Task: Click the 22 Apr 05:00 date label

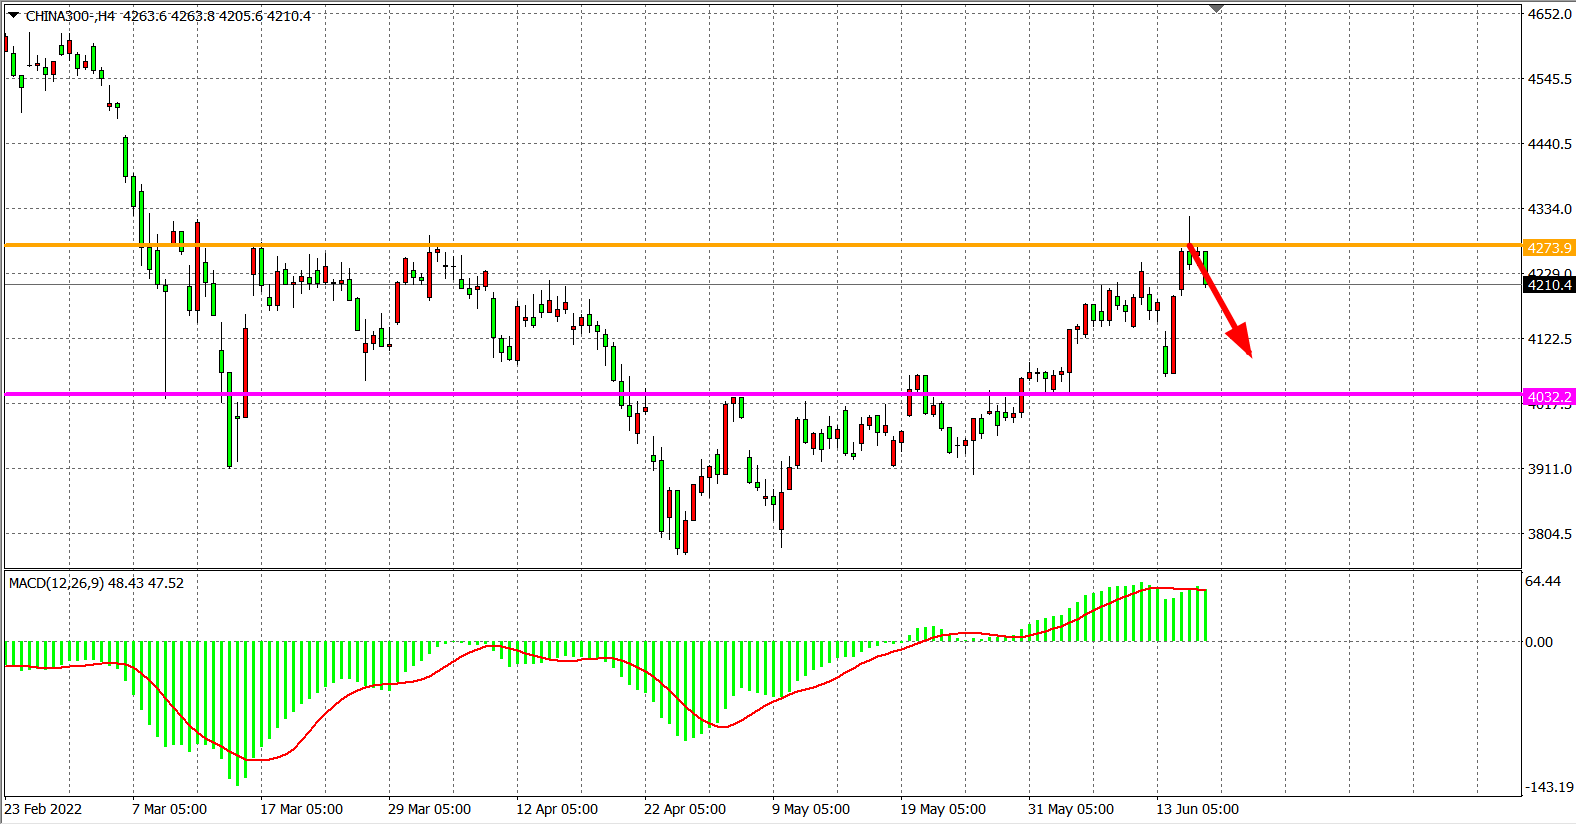Action: 685,809
